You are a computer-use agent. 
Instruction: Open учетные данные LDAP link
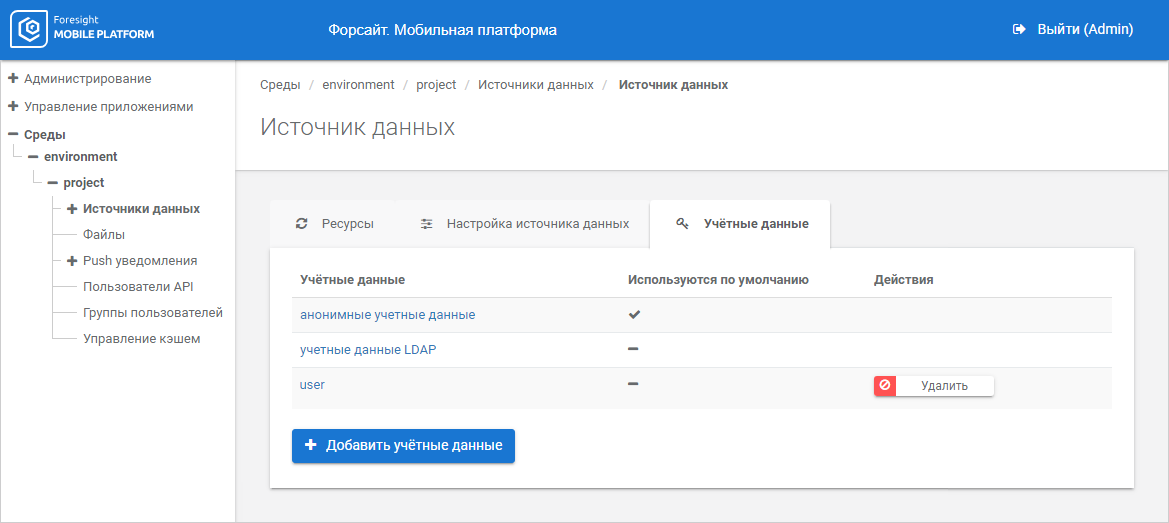(368, 350)
